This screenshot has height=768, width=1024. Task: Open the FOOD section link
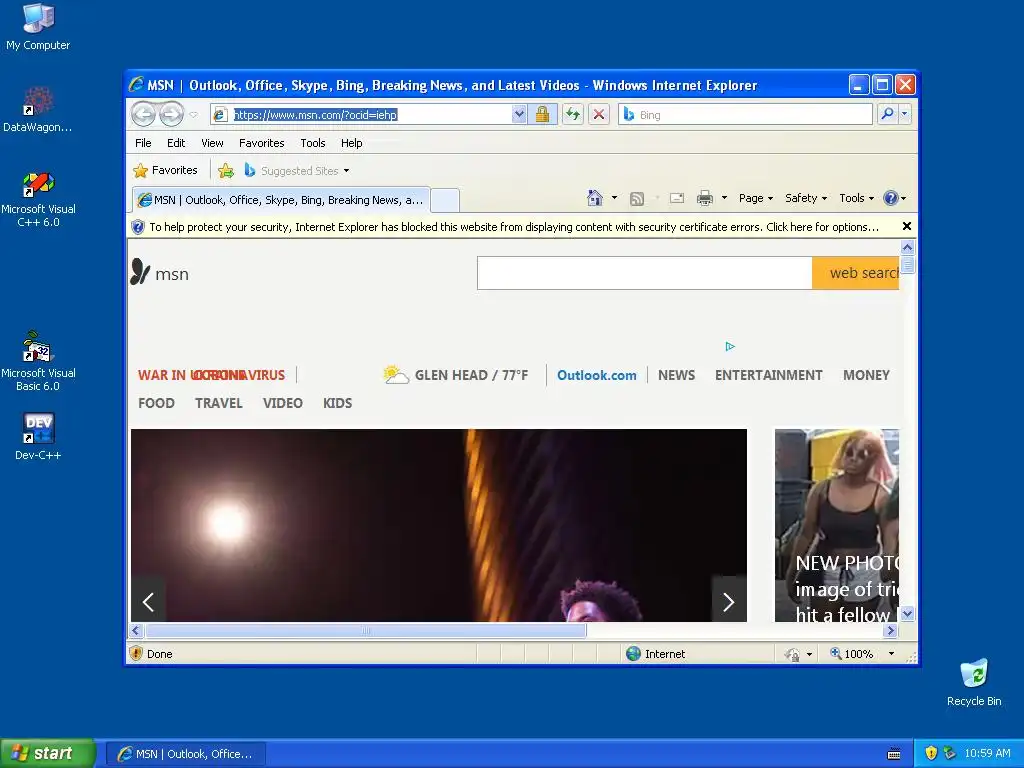pos(156,403)
